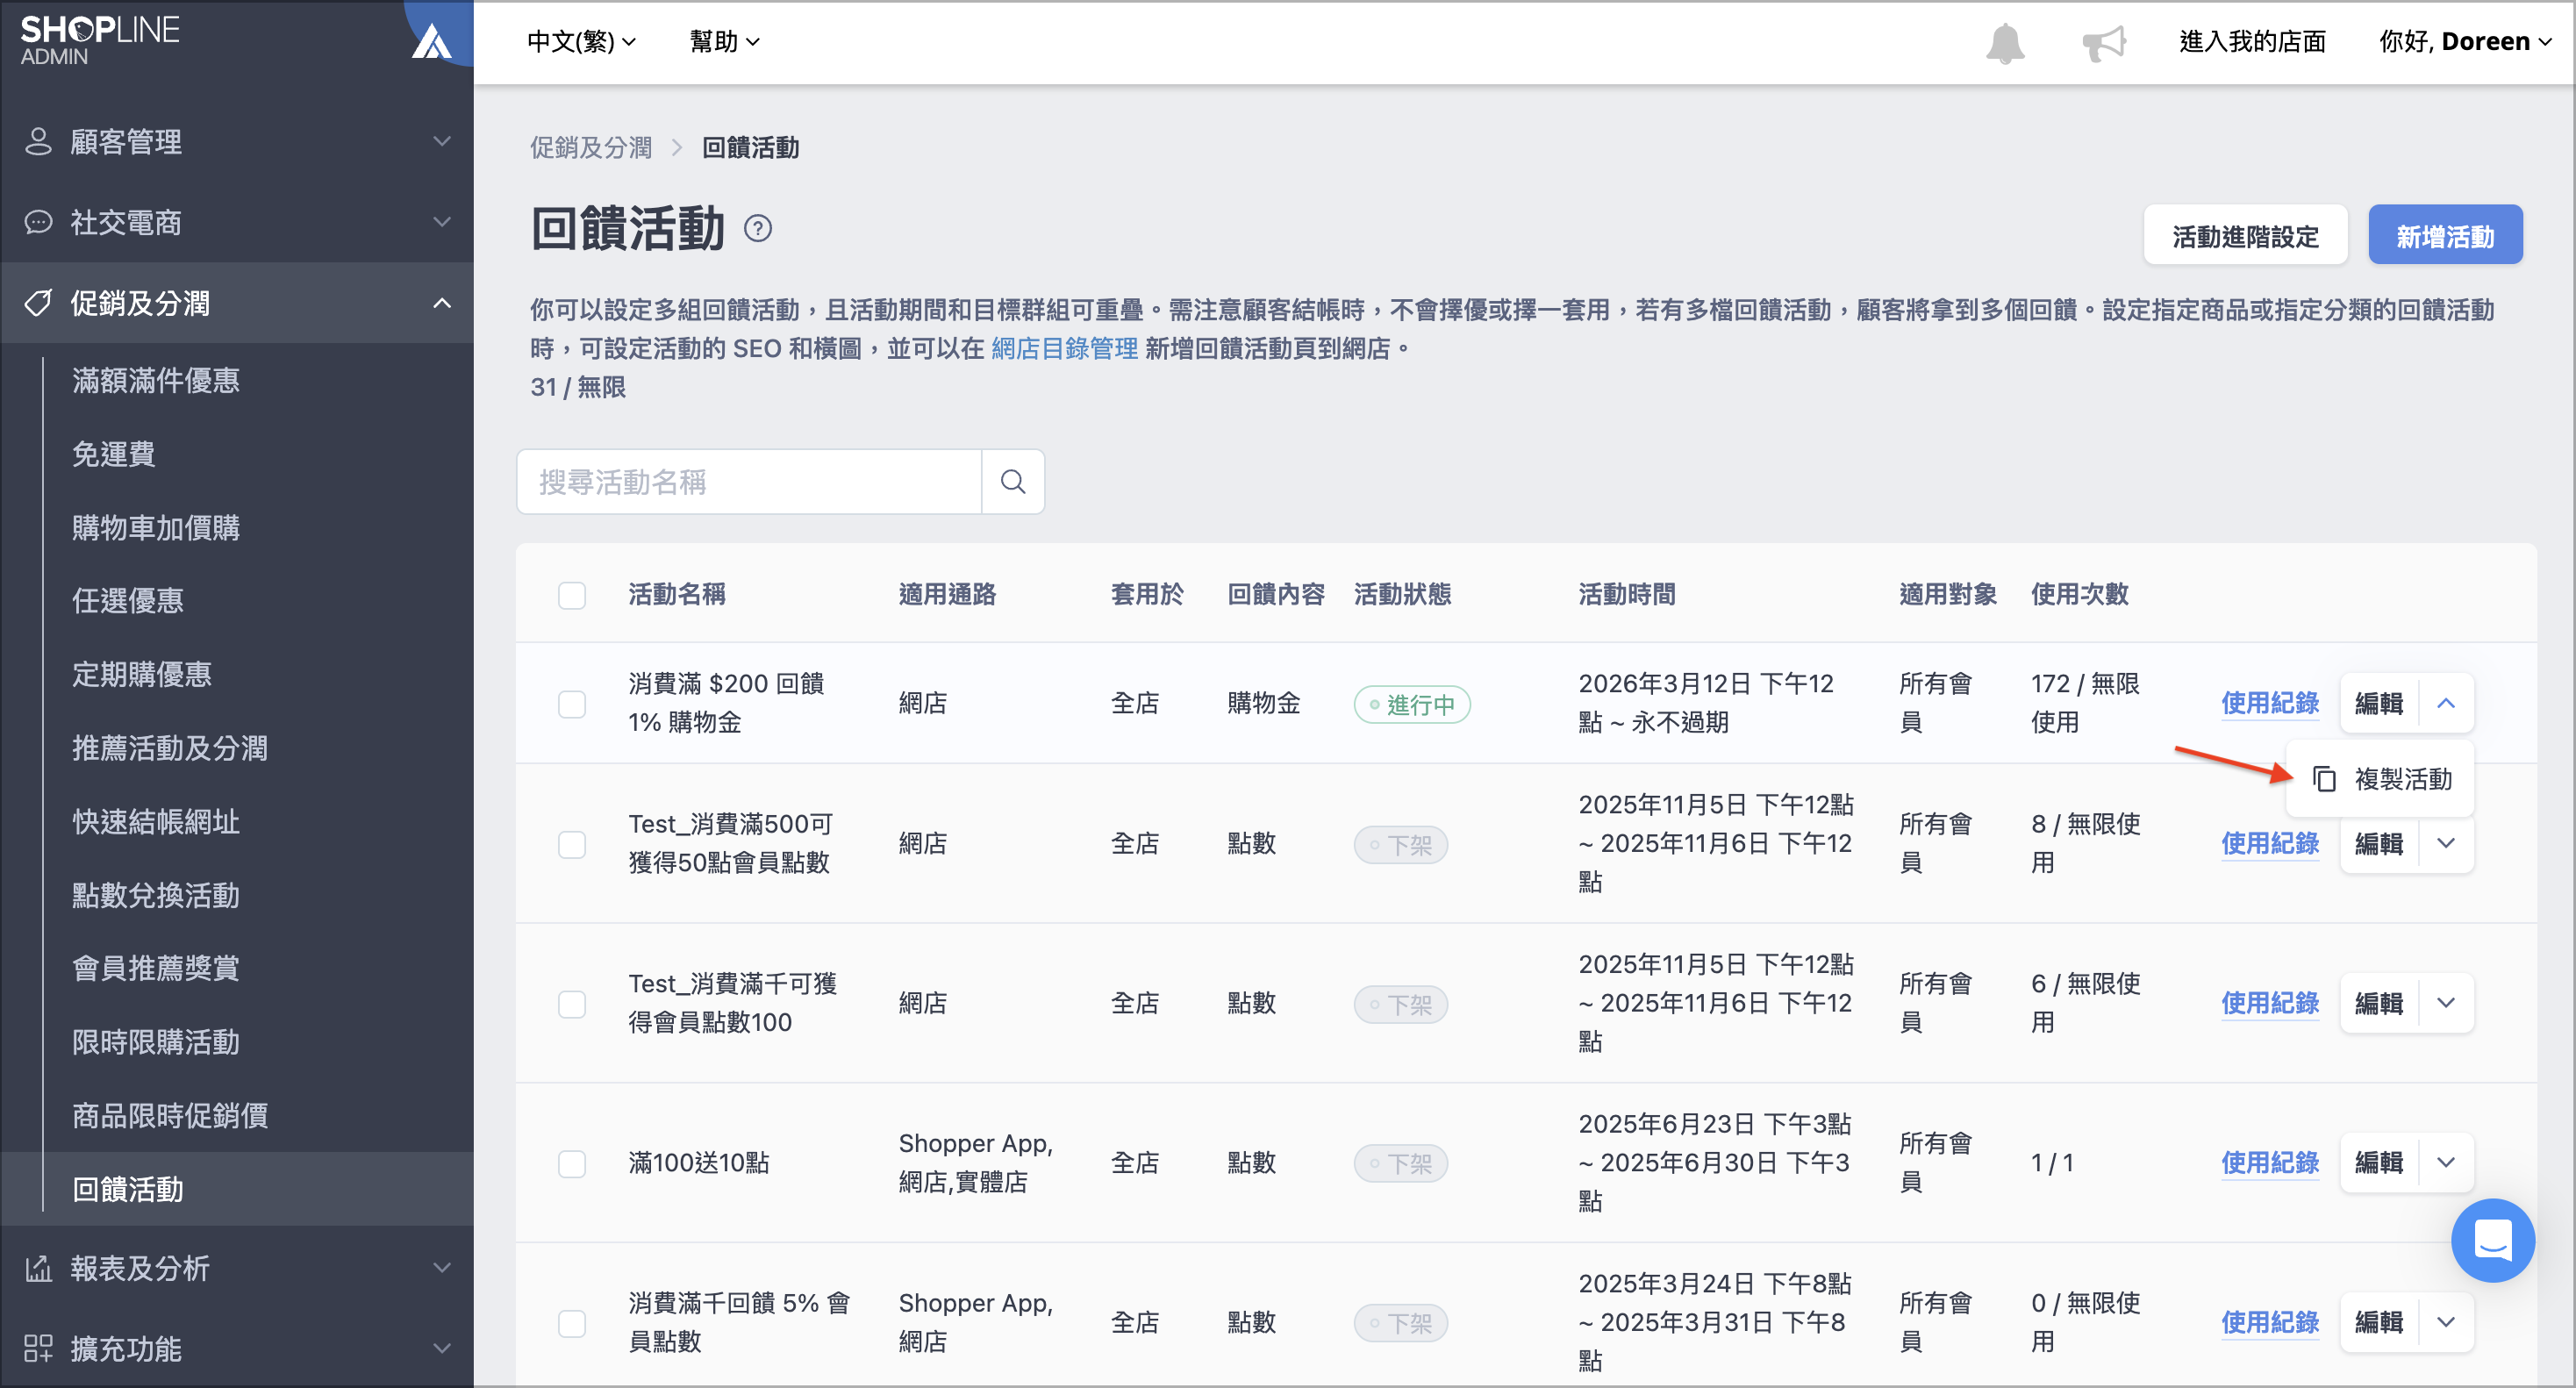This screenshot has width=2576, height=1388.
Task: Go to 任選優惠 in sidebar
Action: (128, 600)
